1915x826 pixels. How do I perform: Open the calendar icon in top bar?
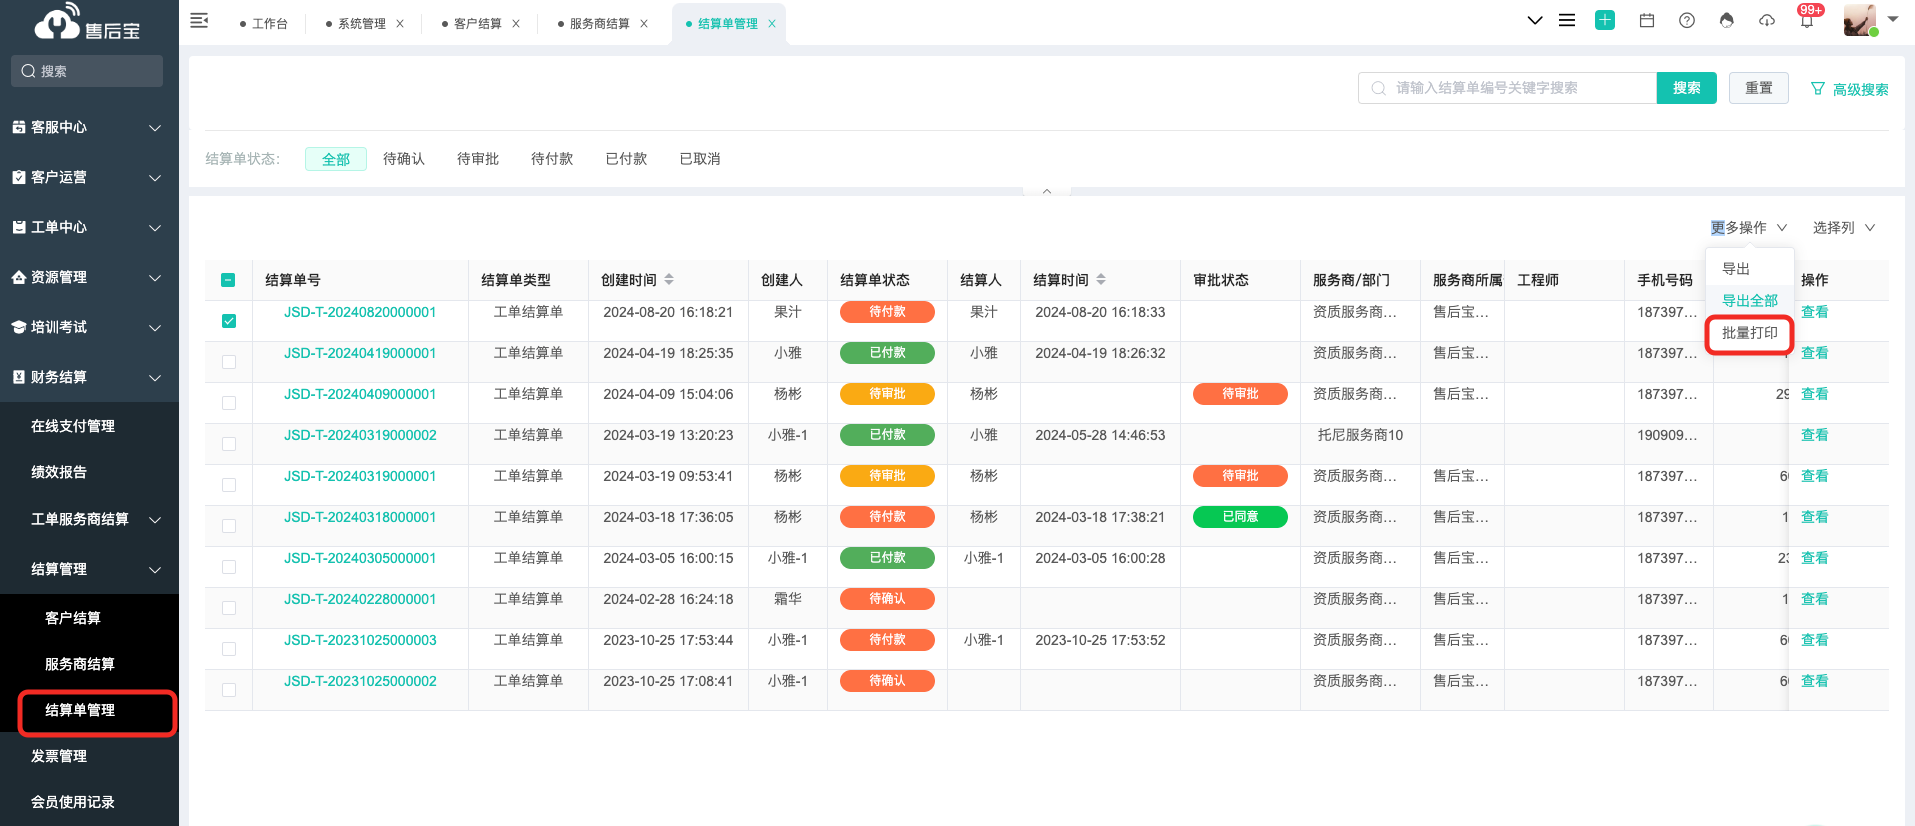[1647, 20]
